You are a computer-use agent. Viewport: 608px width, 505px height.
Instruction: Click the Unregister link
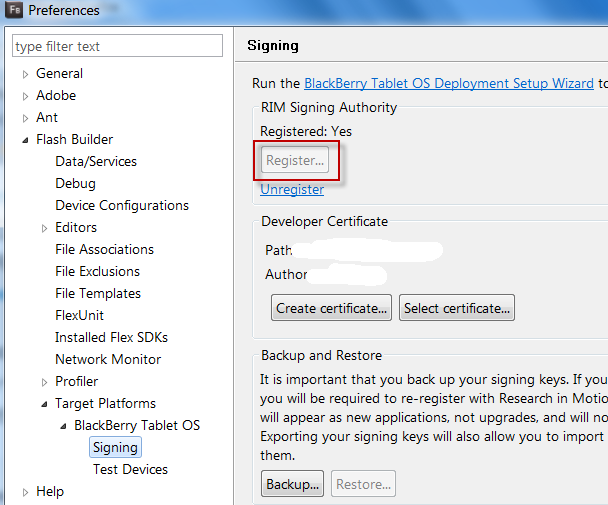coord(292,189)
